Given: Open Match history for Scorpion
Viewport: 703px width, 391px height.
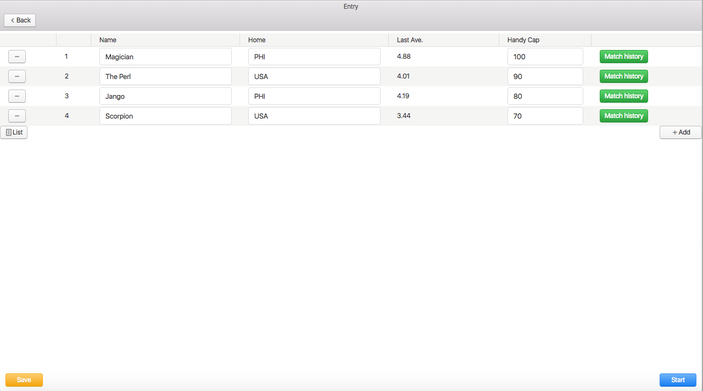Looking at the screenshot, I should [x=624, y=116].
